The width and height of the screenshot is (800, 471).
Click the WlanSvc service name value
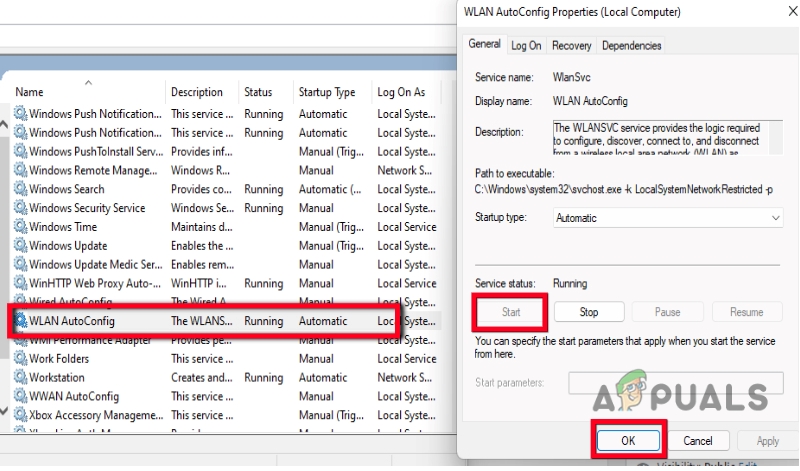[571, 77]
